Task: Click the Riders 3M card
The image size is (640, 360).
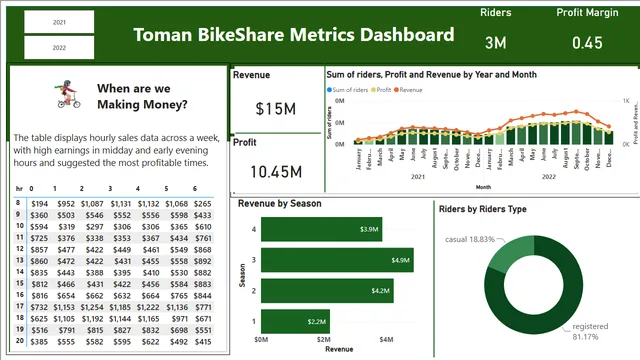Action: (496, 31)
